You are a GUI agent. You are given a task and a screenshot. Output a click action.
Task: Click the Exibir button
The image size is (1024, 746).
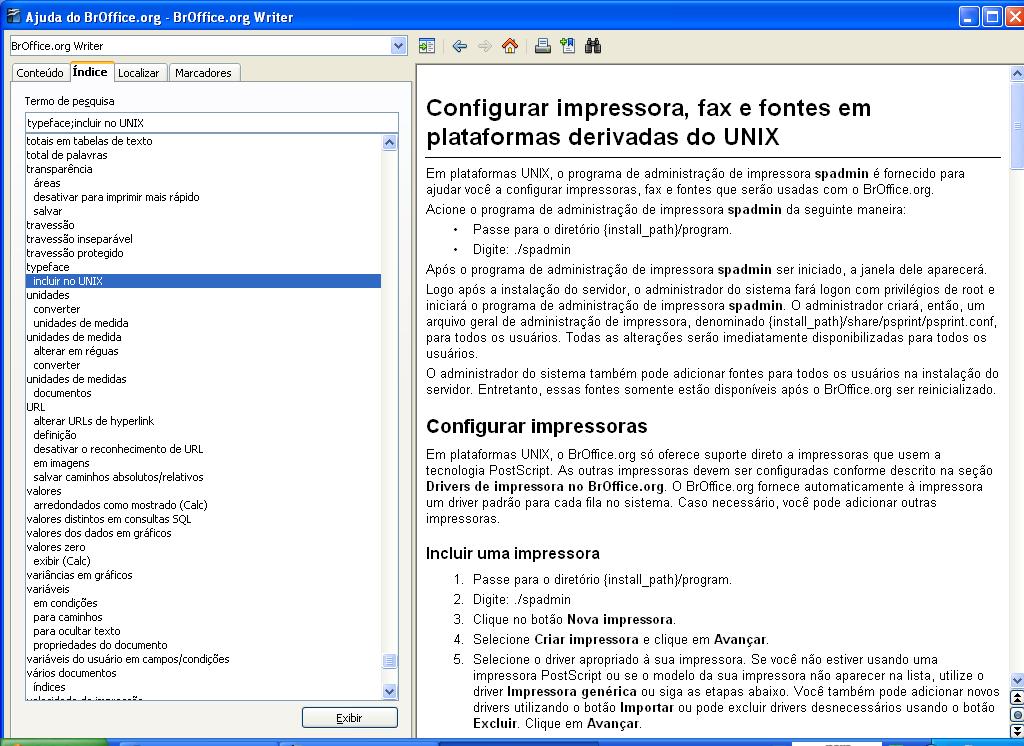(349, 718)
